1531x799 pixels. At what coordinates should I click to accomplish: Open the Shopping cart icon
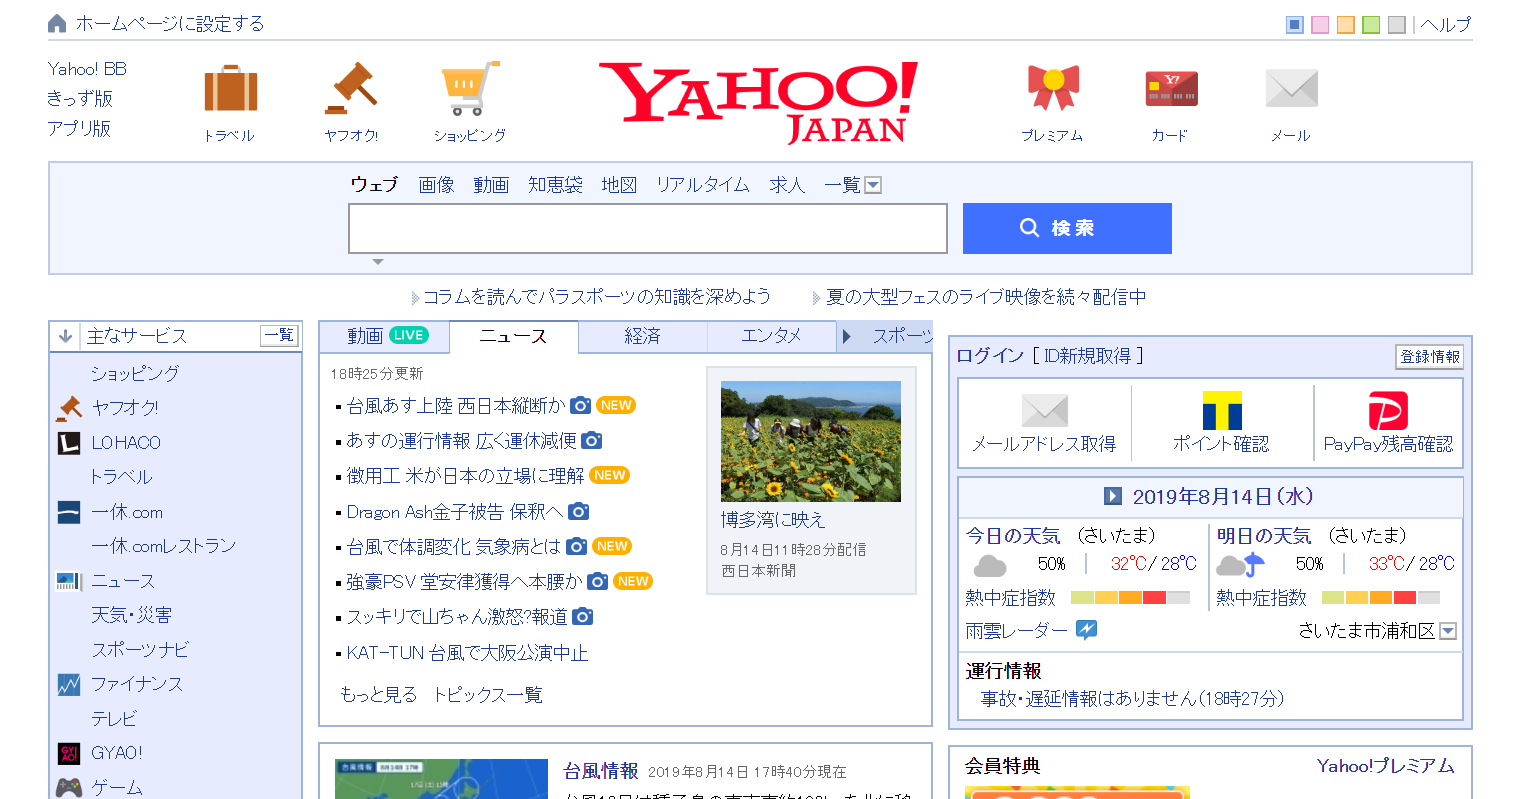[x=470, y=88]
